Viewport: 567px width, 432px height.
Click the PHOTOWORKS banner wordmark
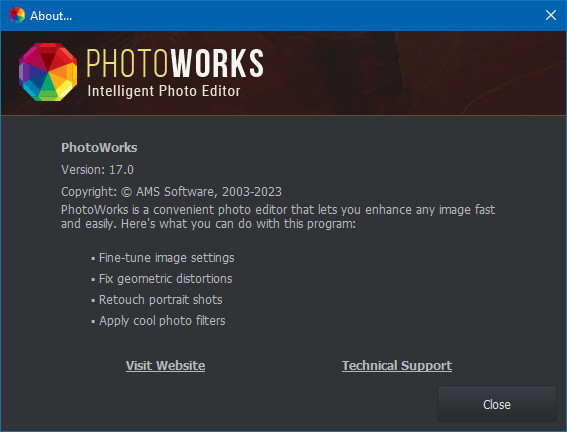point(175,63)
